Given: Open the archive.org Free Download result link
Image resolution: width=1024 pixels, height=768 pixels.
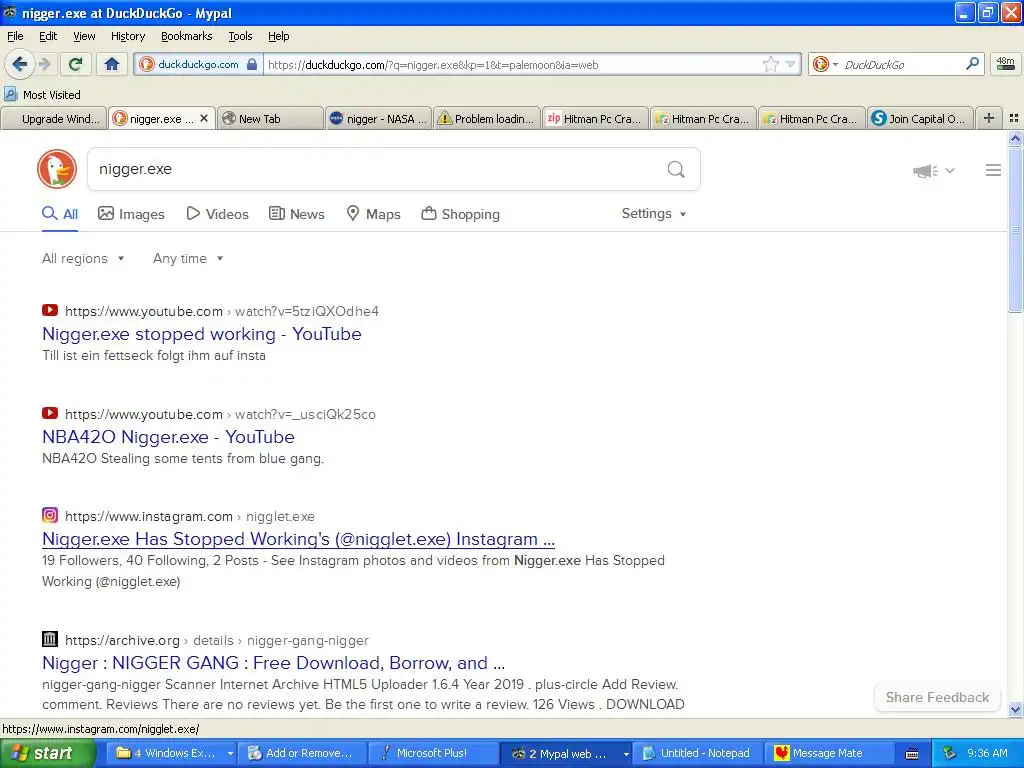Looking at the screenshot, I should 274,663.
